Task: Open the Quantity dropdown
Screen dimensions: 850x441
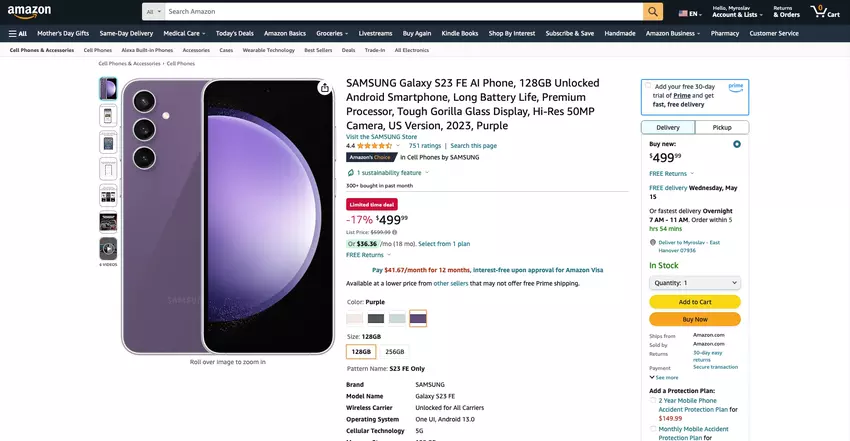Action: coord(694,283)
